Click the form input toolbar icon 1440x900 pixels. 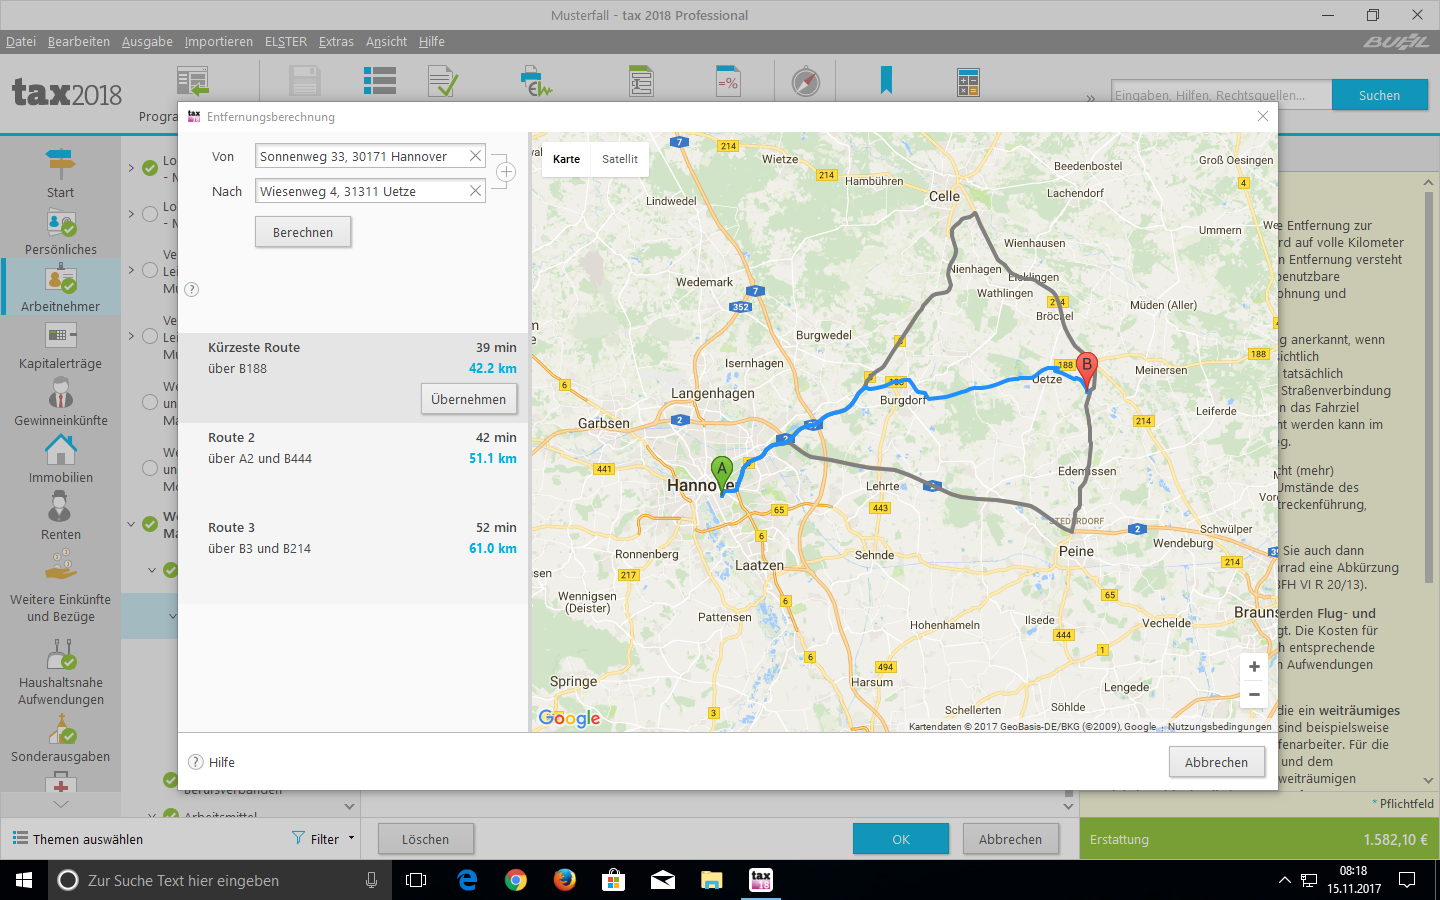coord(641,82)
